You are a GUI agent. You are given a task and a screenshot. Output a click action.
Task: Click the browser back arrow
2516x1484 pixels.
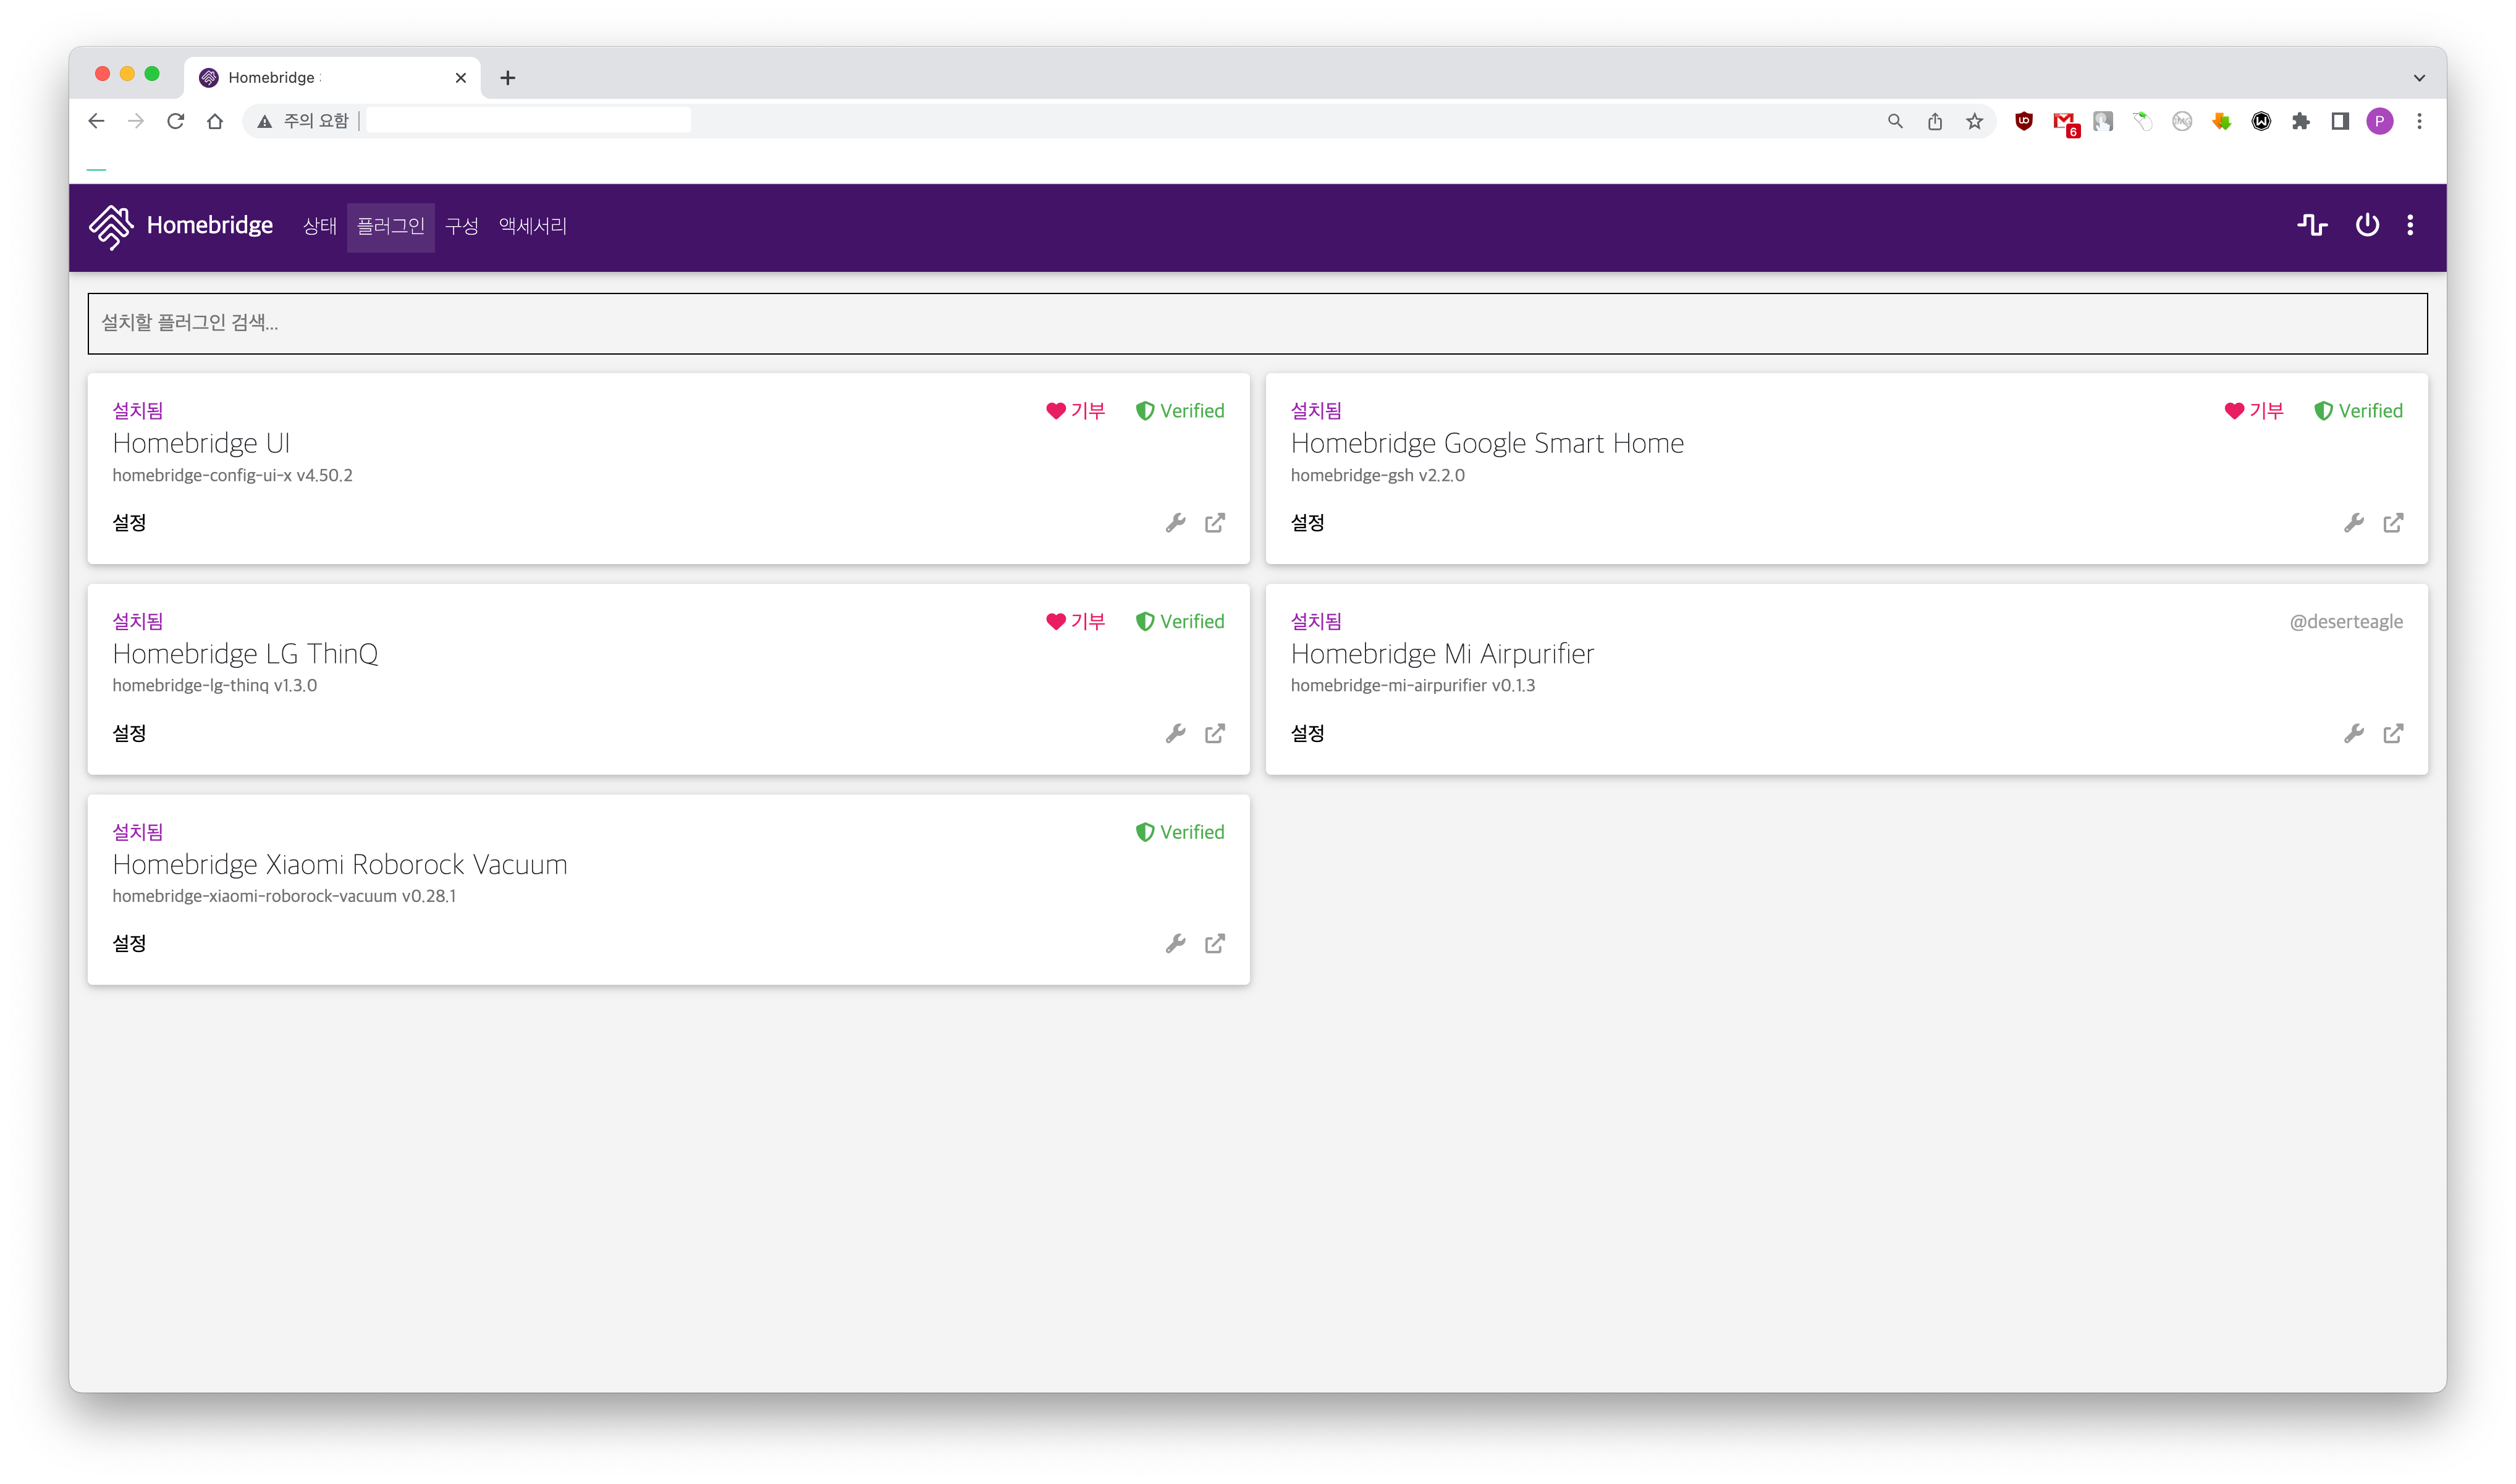[x=96, y=121]
